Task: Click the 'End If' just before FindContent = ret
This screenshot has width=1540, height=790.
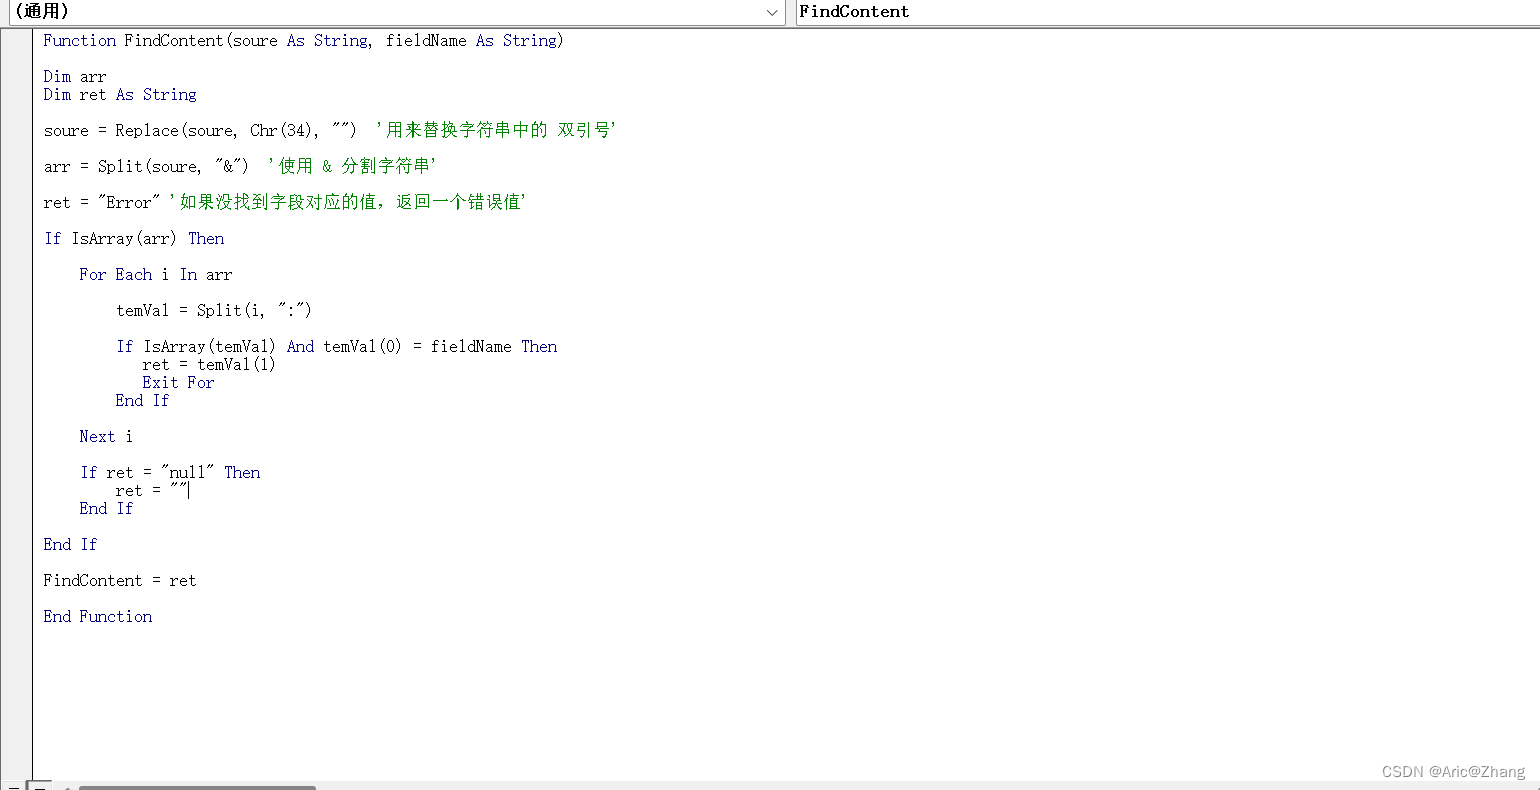Action: tap(70, 544)
